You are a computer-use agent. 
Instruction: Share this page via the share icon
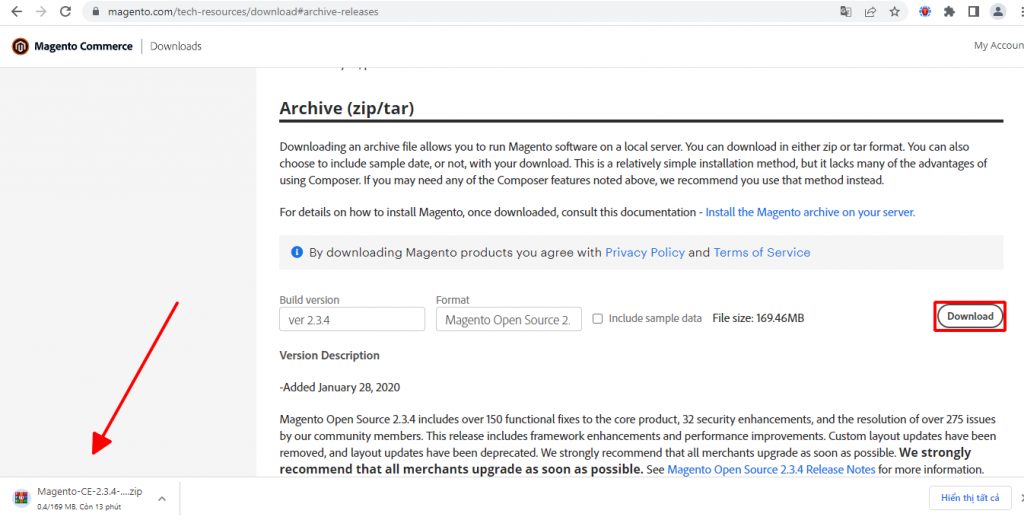[x=870, y=12]
